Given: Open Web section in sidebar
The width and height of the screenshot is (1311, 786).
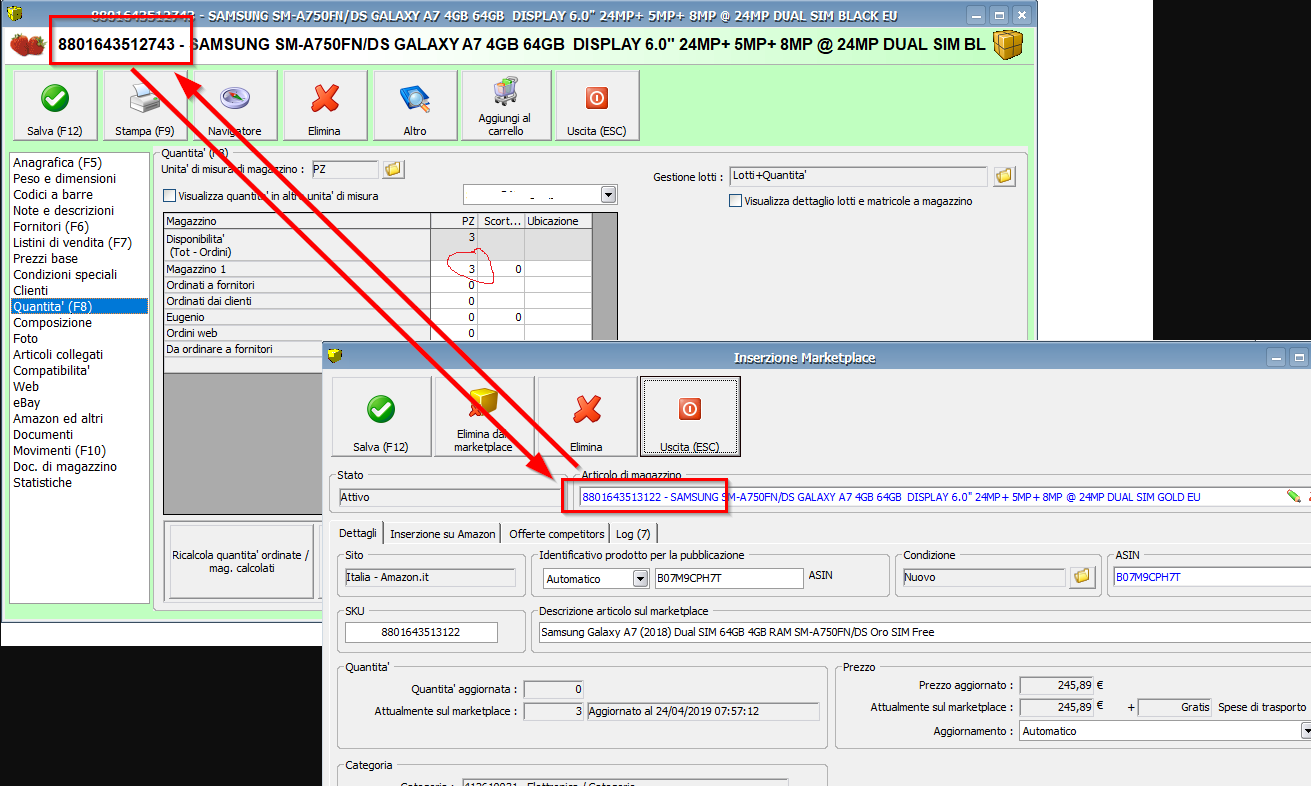Looking at the screenshot, I should (x=26, y=386).
